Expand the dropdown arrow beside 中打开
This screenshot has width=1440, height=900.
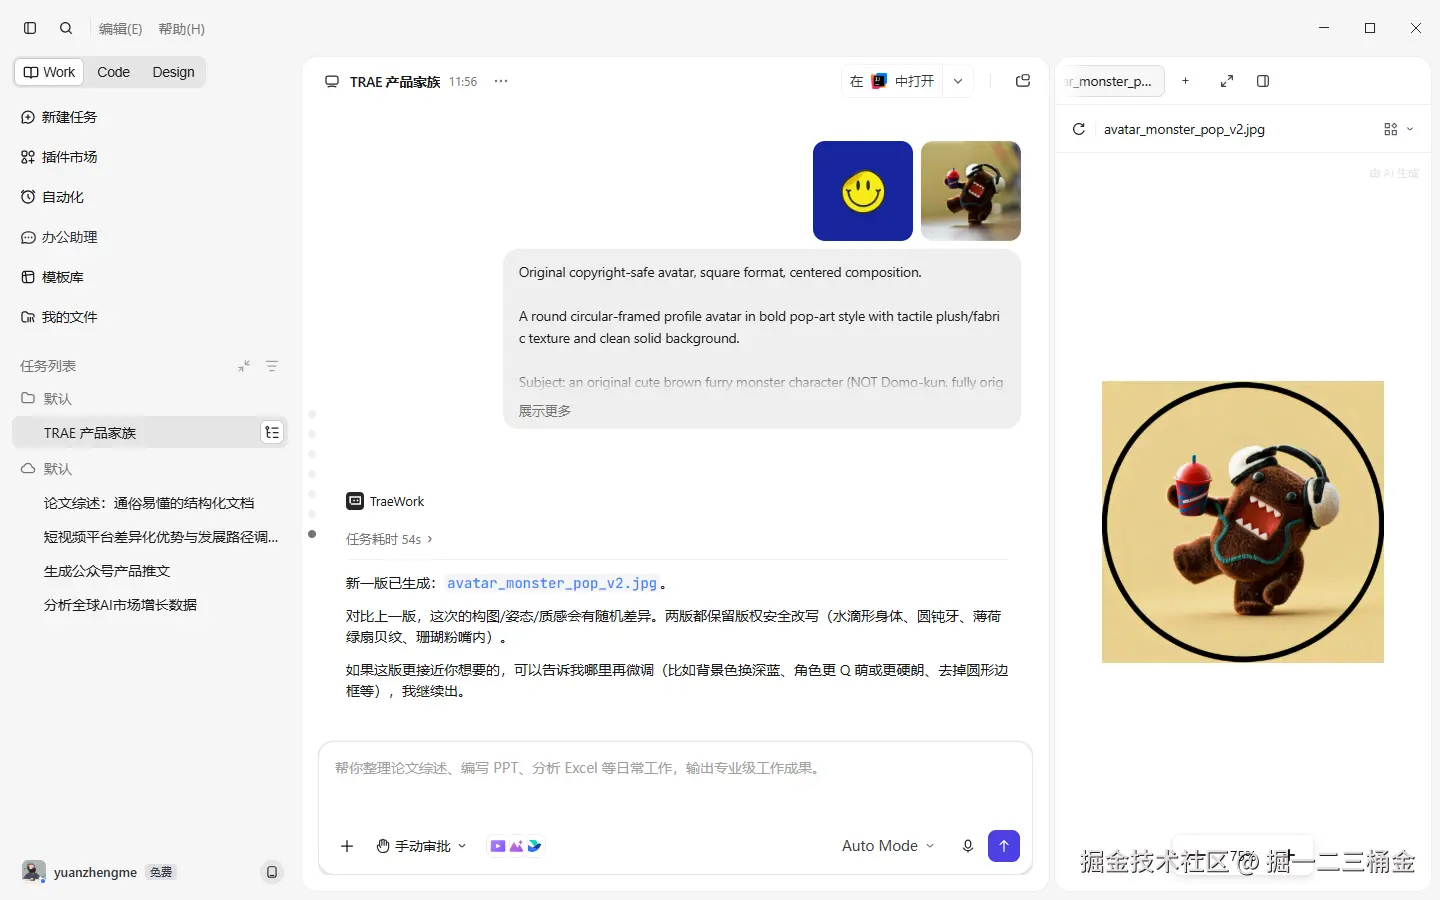pyautogui.click(x=958, y=81)
